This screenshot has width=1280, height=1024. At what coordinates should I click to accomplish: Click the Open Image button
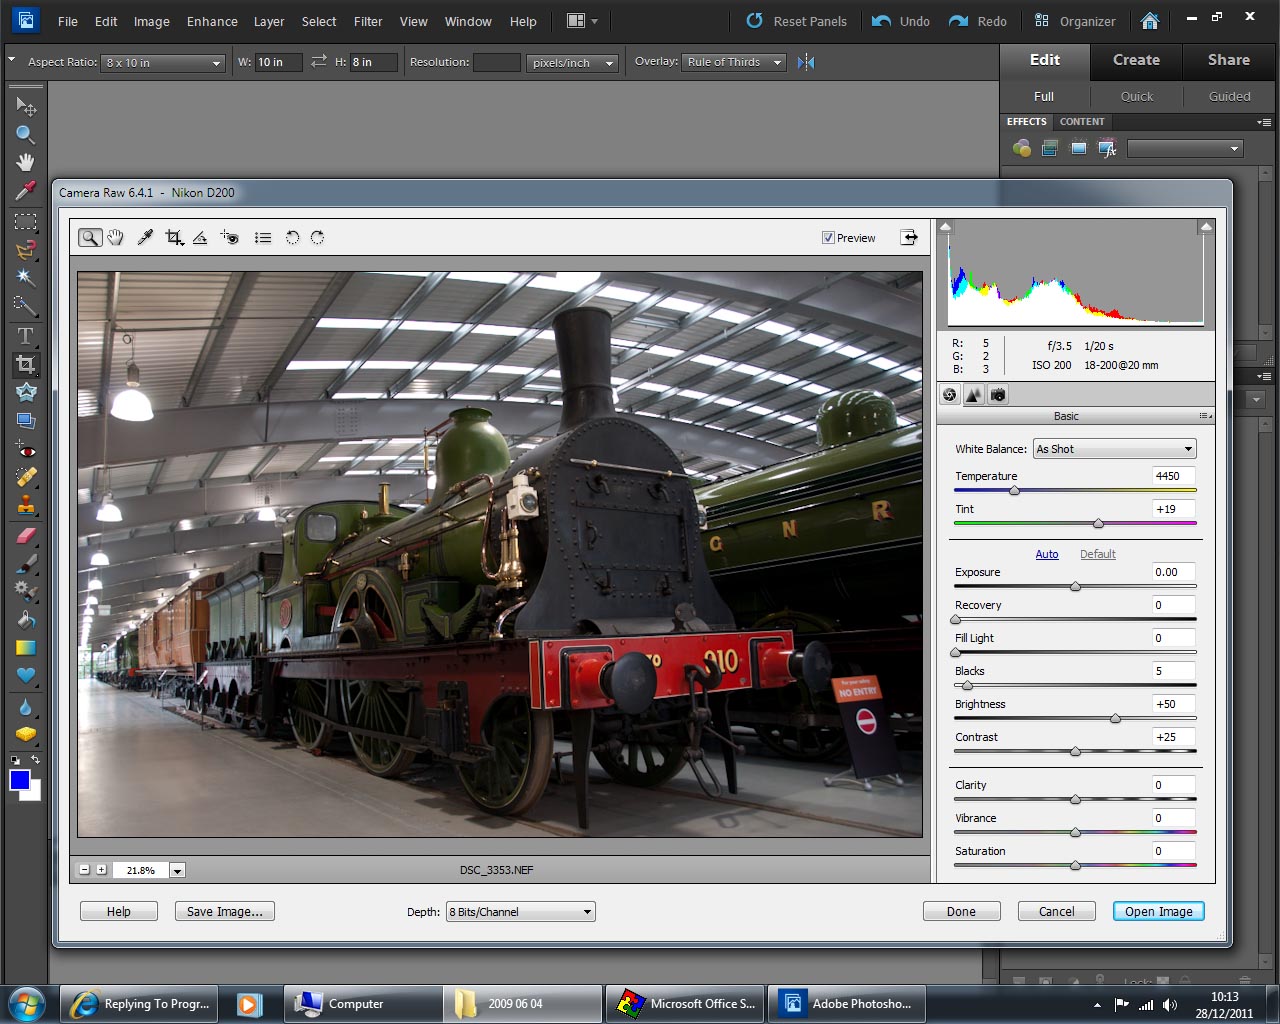(1158, 912)
